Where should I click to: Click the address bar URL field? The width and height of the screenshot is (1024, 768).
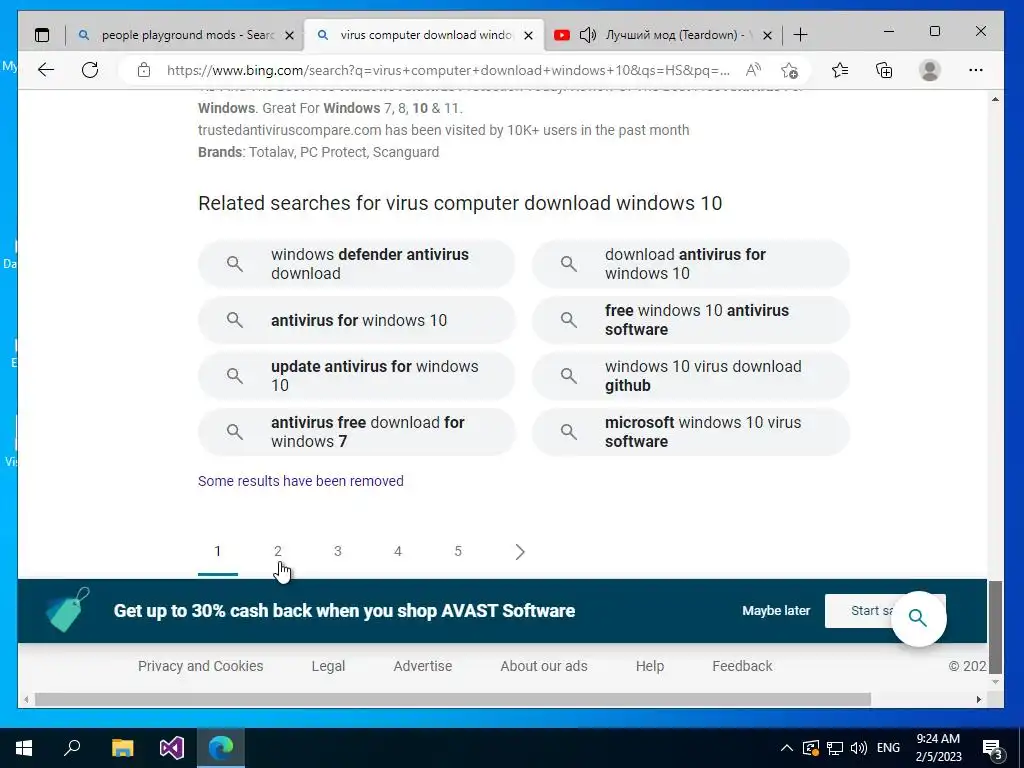pos(448,70)
